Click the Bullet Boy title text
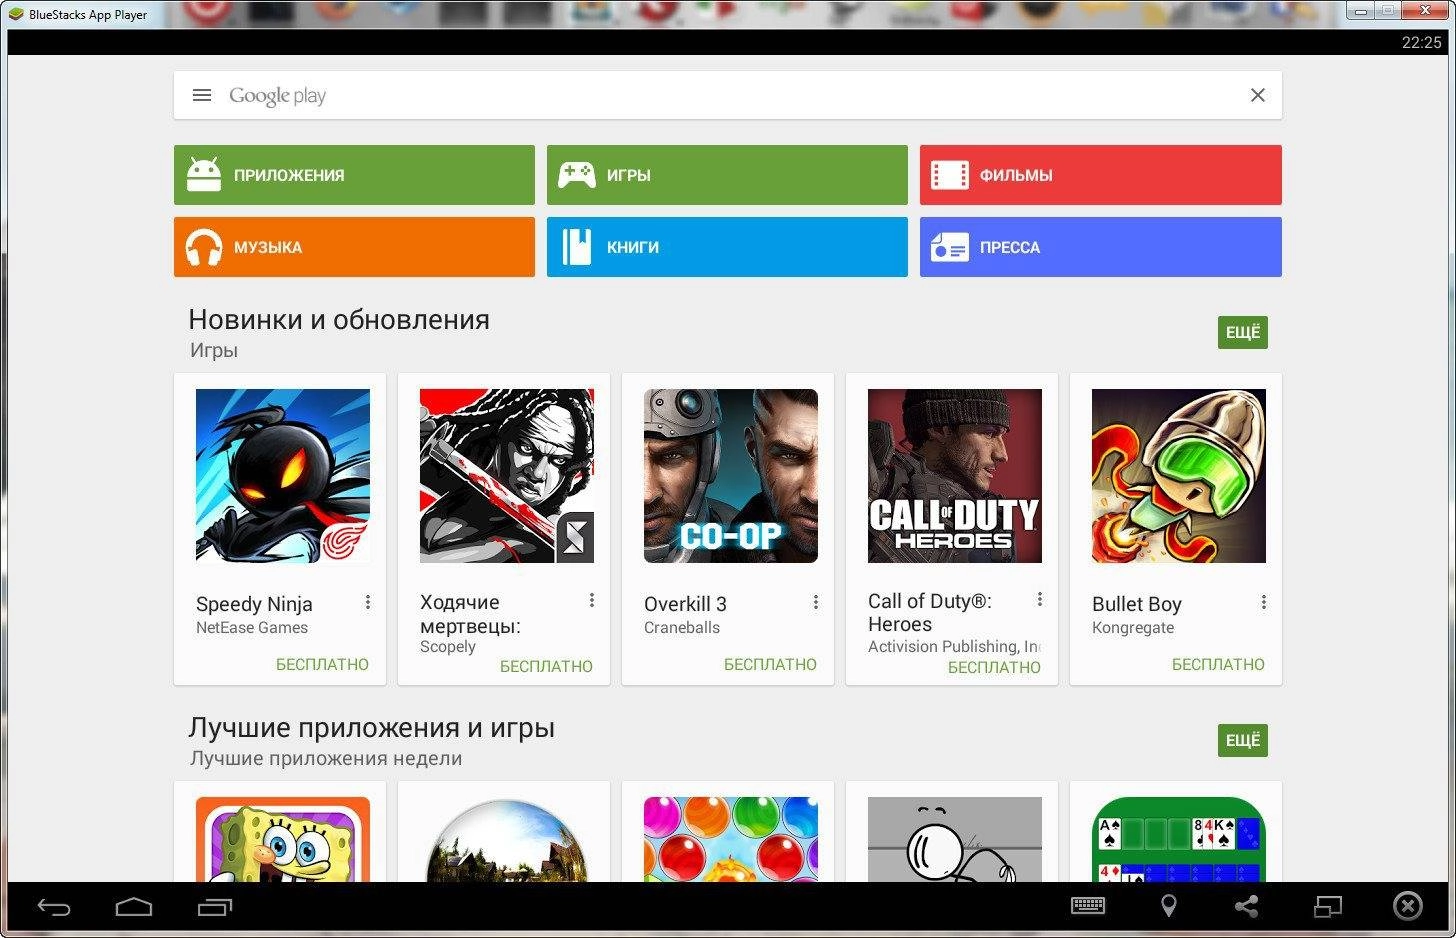 click(x=1137, y=604)
